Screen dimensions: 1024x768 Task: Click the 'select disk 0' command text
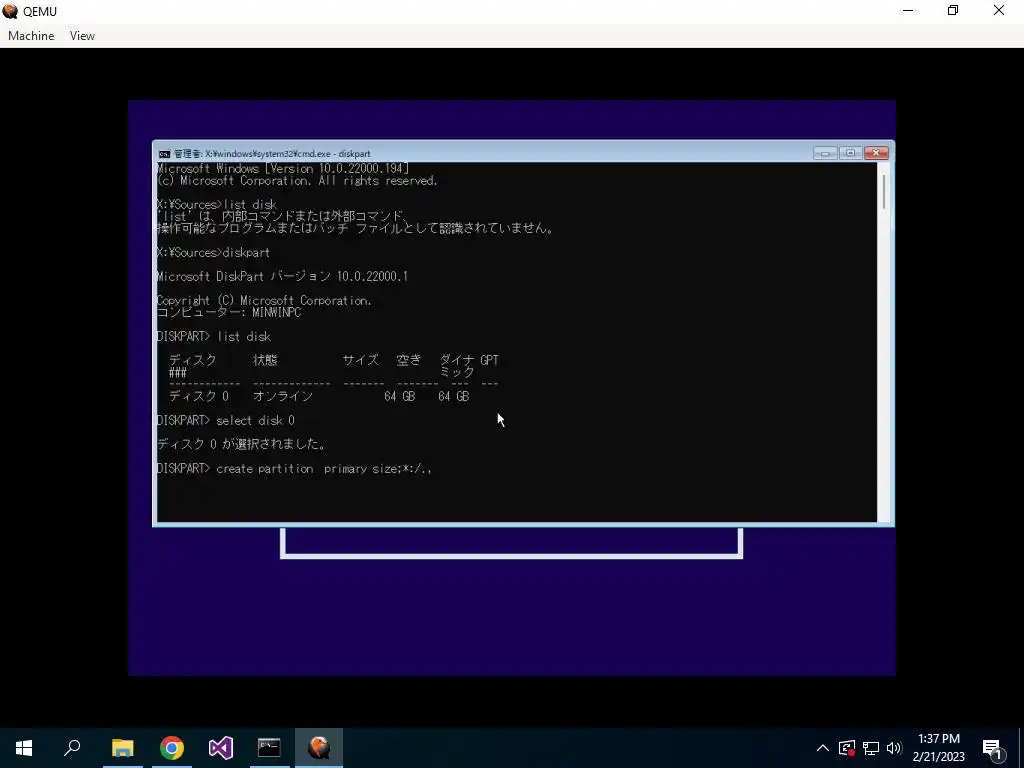[255, 421]
